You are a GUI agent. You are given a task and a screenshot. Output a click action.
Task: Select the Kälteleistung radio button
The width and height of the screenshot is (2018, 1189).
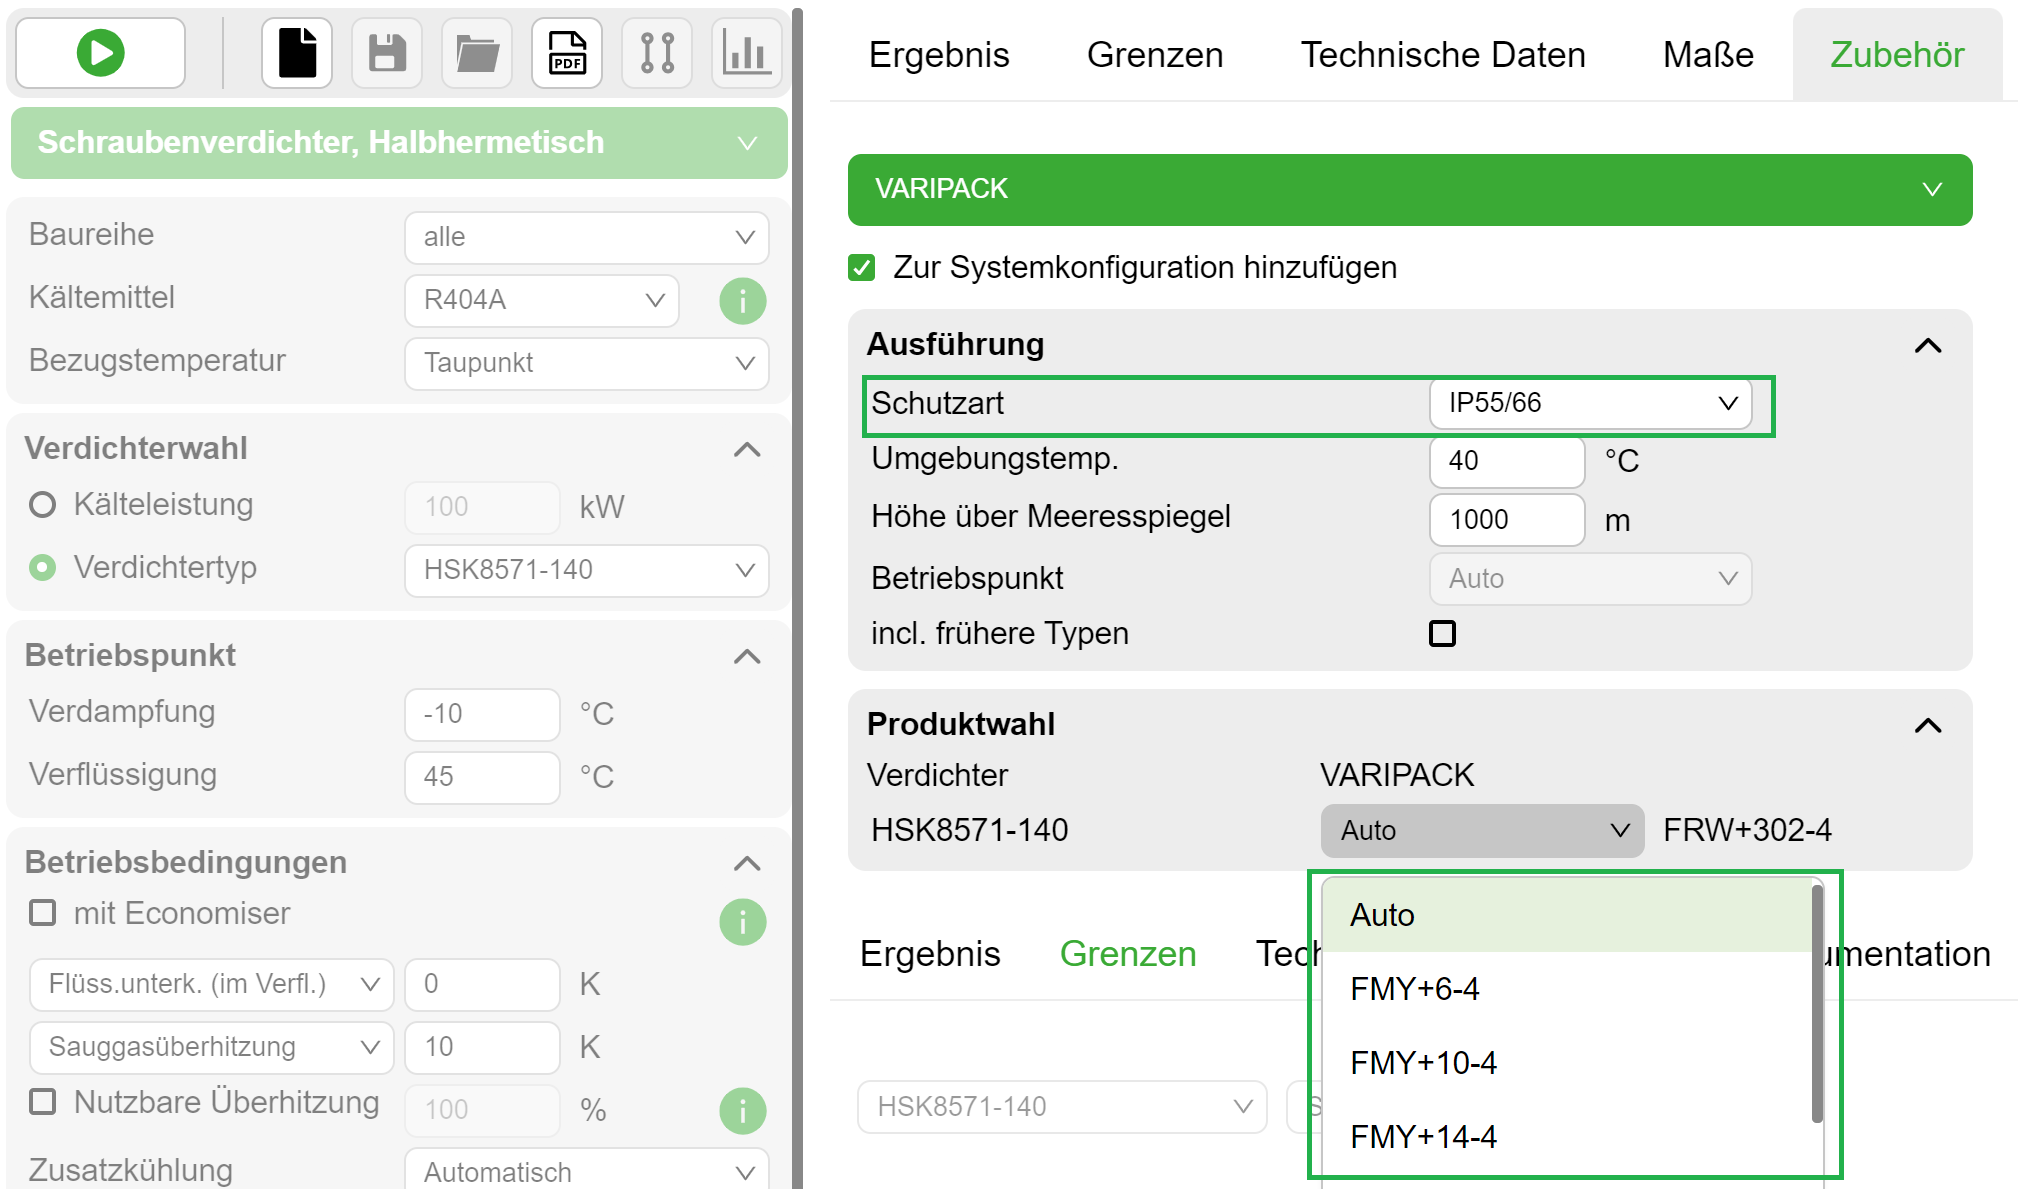click(42, 505)
